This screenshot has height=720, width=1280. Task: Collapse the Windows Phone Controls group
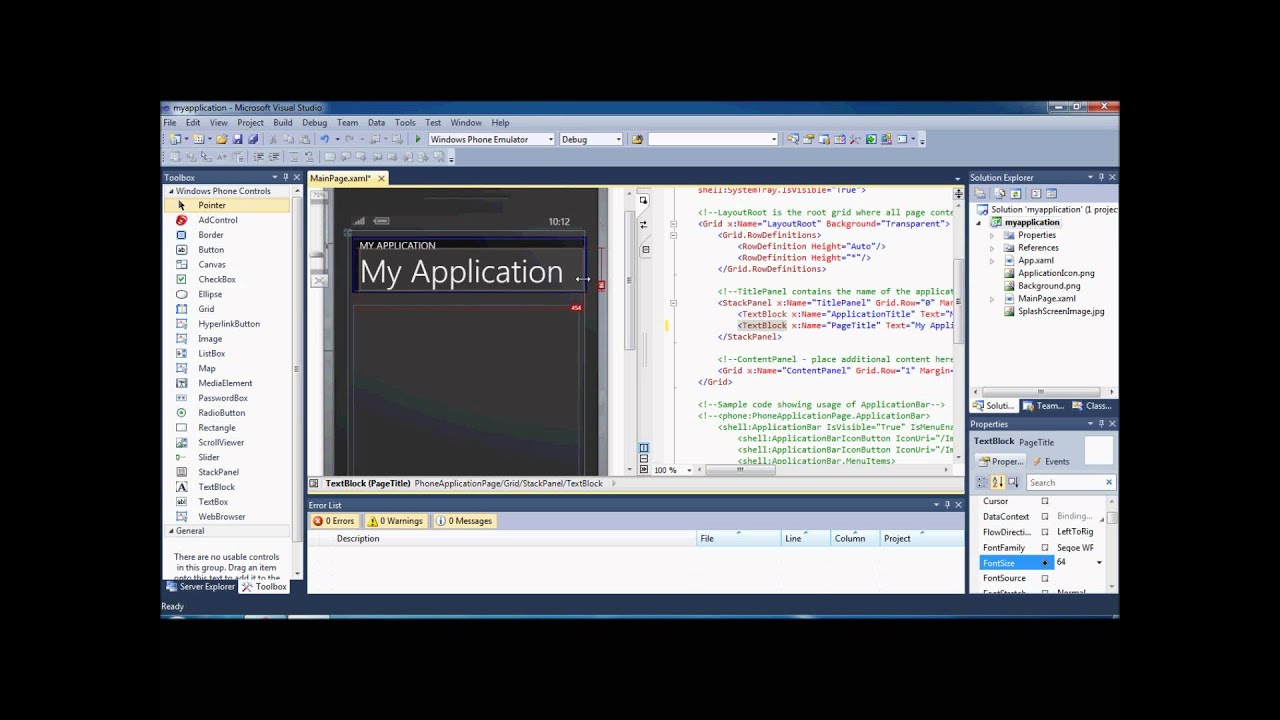[171, 191]
